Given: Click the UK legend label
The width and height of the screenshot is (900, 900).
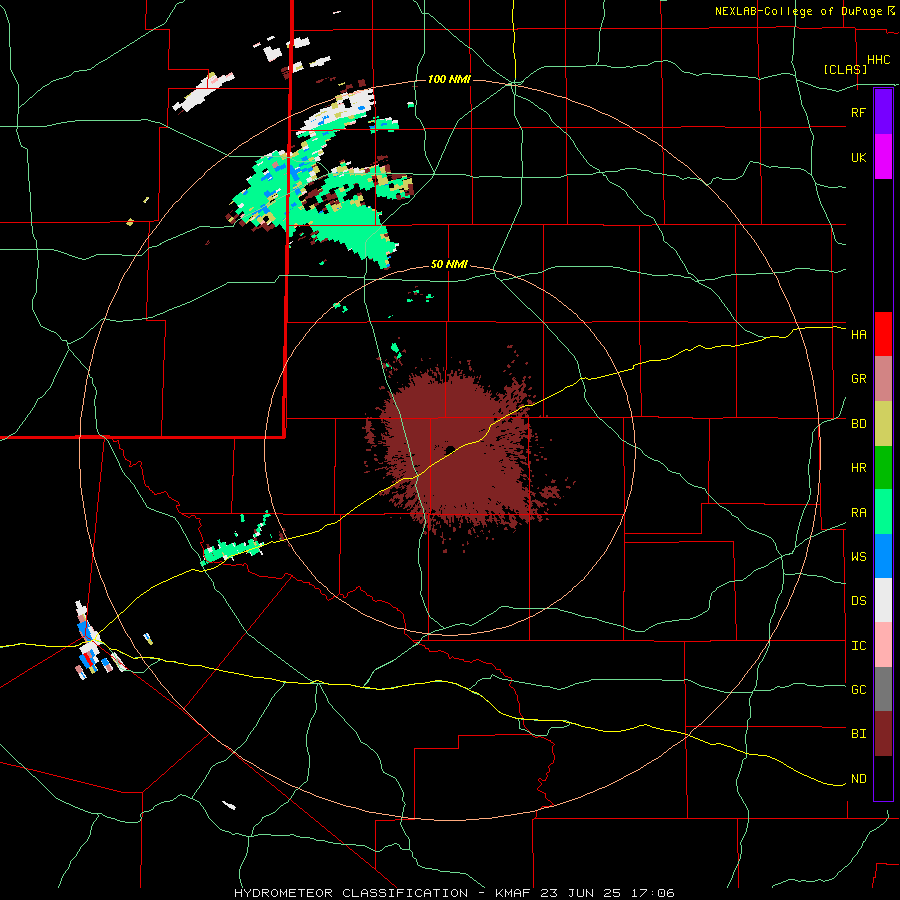Looking at the screenshot, I should 859,157.
